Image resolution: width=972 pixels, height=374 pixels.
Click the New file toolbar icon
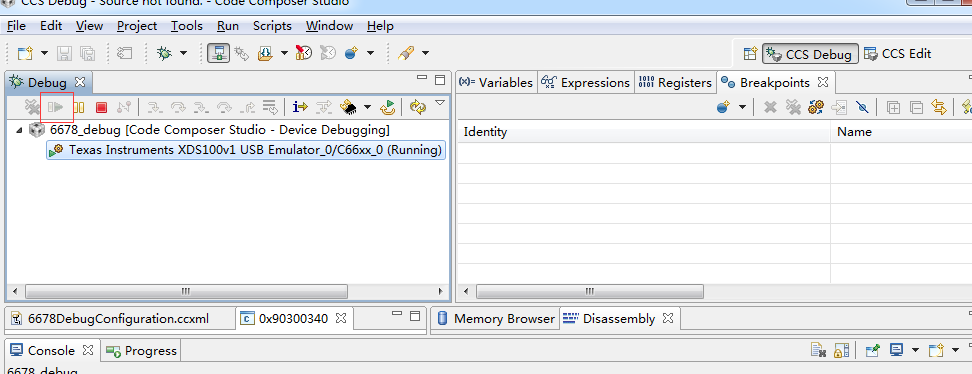(25, 53)
